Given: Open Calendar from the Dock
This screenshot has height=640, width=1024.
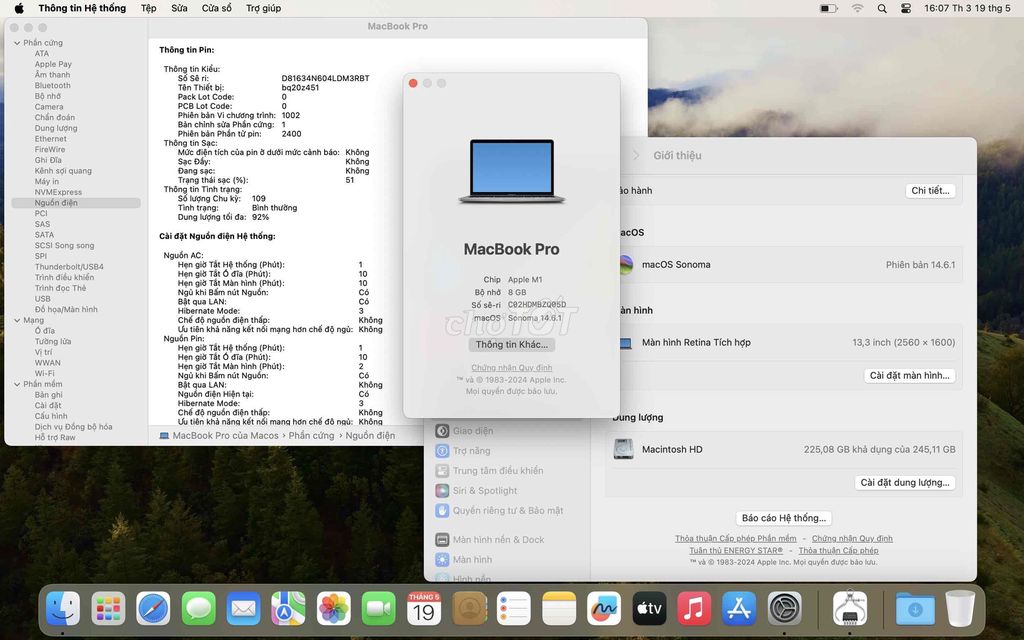Looking at the screenshot, I should 424,609.
